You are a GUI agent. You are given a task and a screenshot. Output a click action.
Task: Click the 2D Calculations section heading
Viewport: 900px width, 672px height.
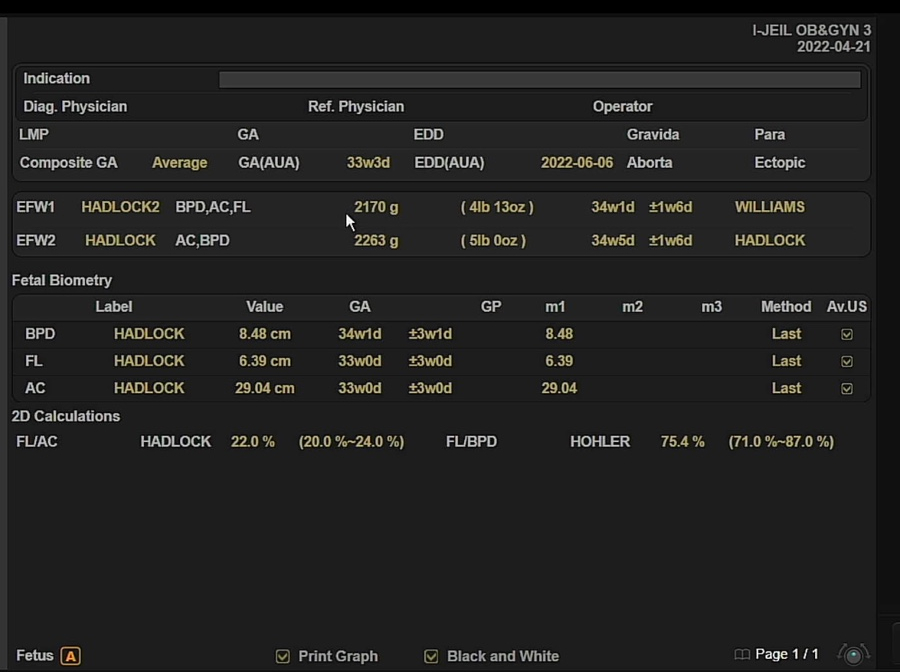pyautogui.click(x=66, y=417)
